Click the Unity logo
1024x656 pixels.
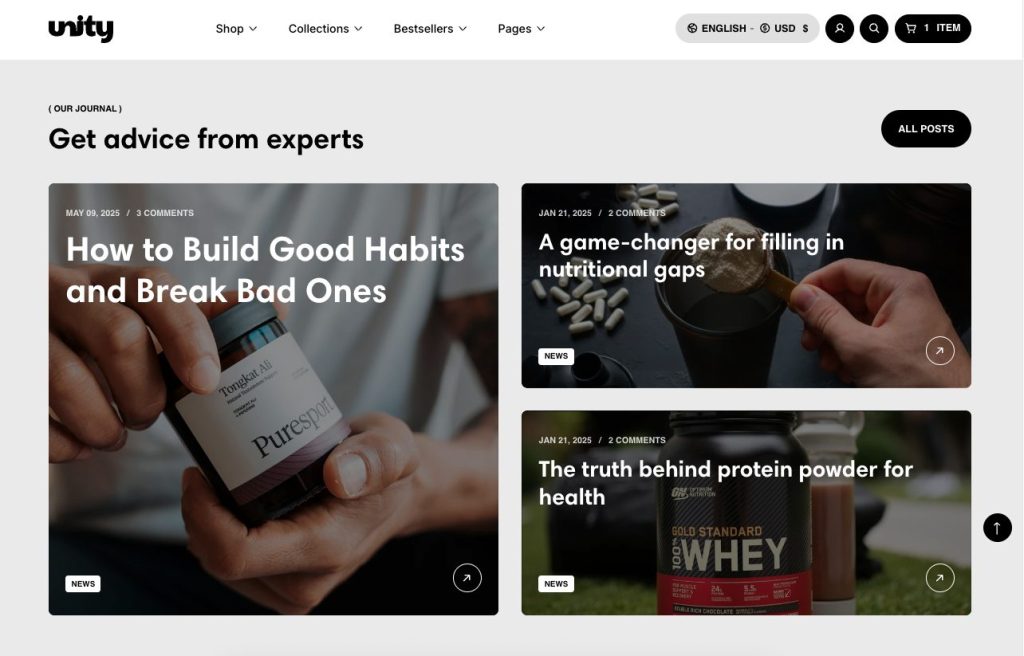81,28
